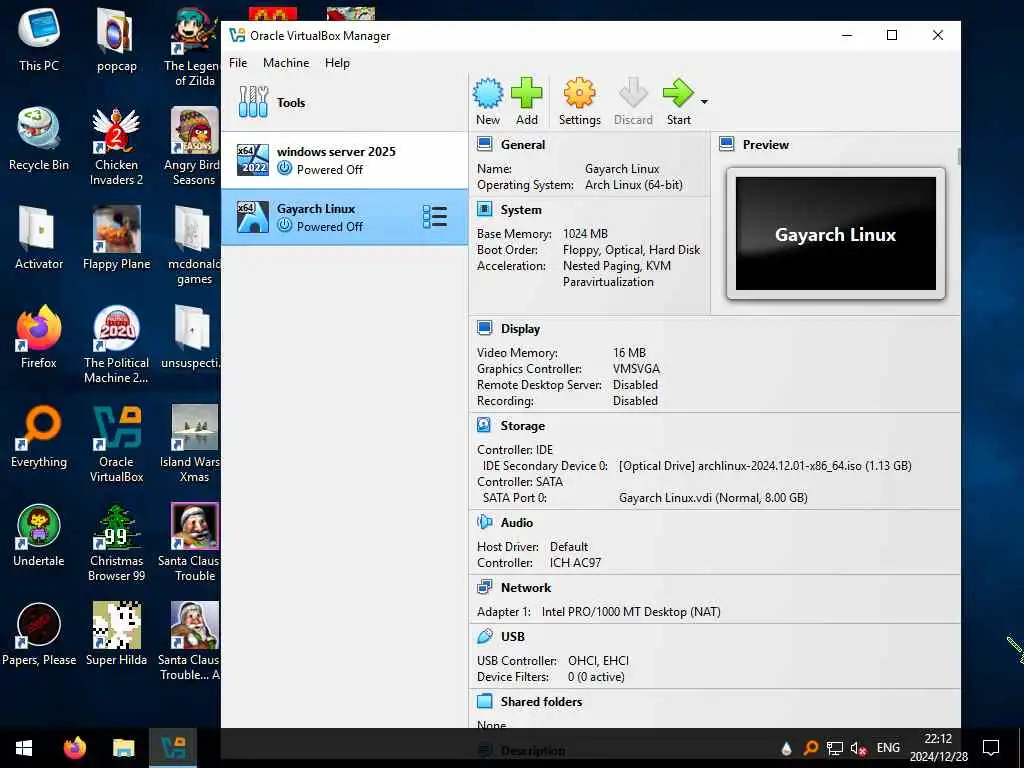Open machine tools menu beside Gayarch Linux
The image size is (1024, 768).
tap(435, 217)
